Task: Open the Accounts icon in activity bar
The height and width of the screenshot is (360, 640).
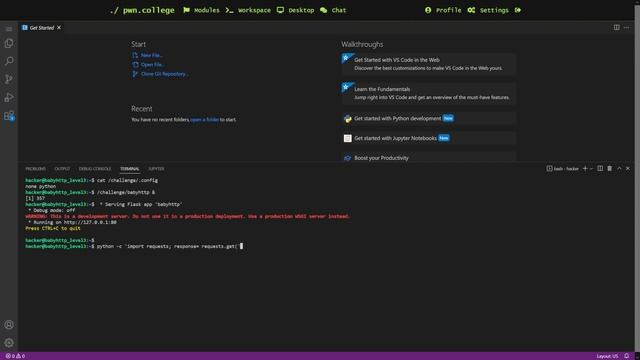Action: [x=9, y=325]
